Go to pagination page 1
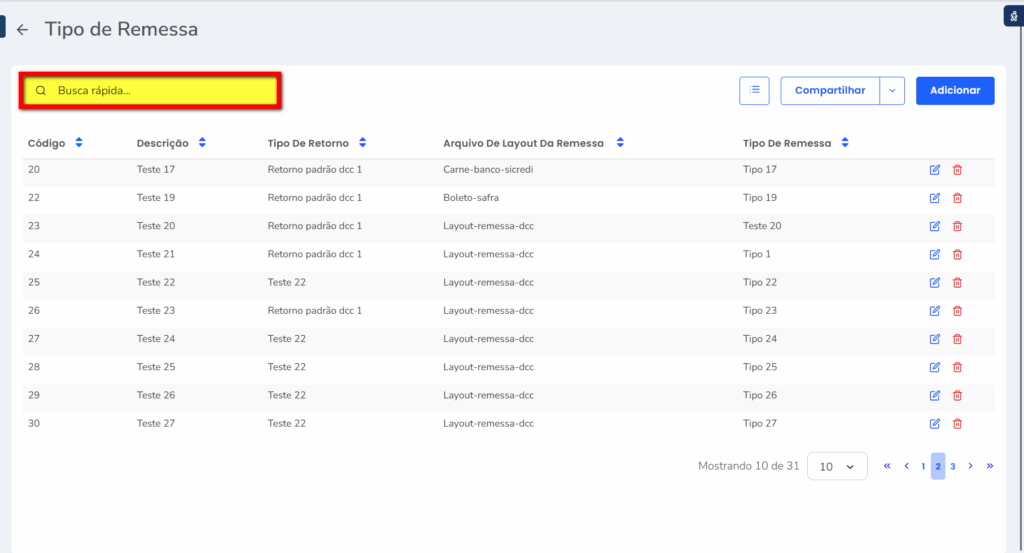Viewport: 1024px width, 553px height. [923, 466]
